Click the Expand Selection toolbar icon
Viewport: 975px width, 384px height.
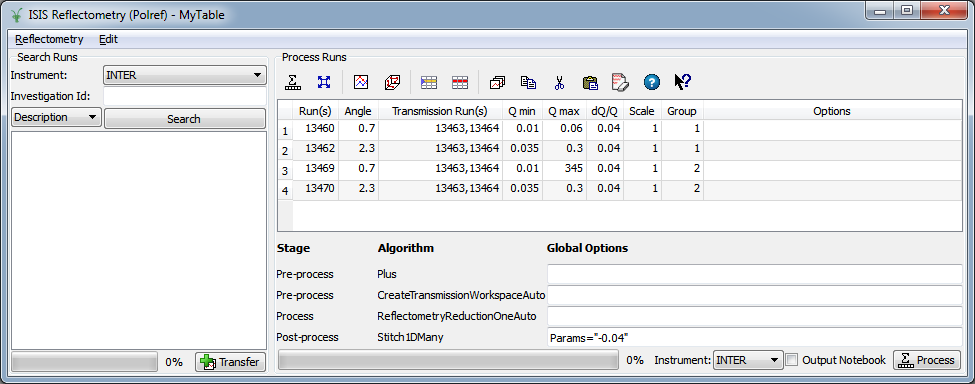tap(324, 82)
